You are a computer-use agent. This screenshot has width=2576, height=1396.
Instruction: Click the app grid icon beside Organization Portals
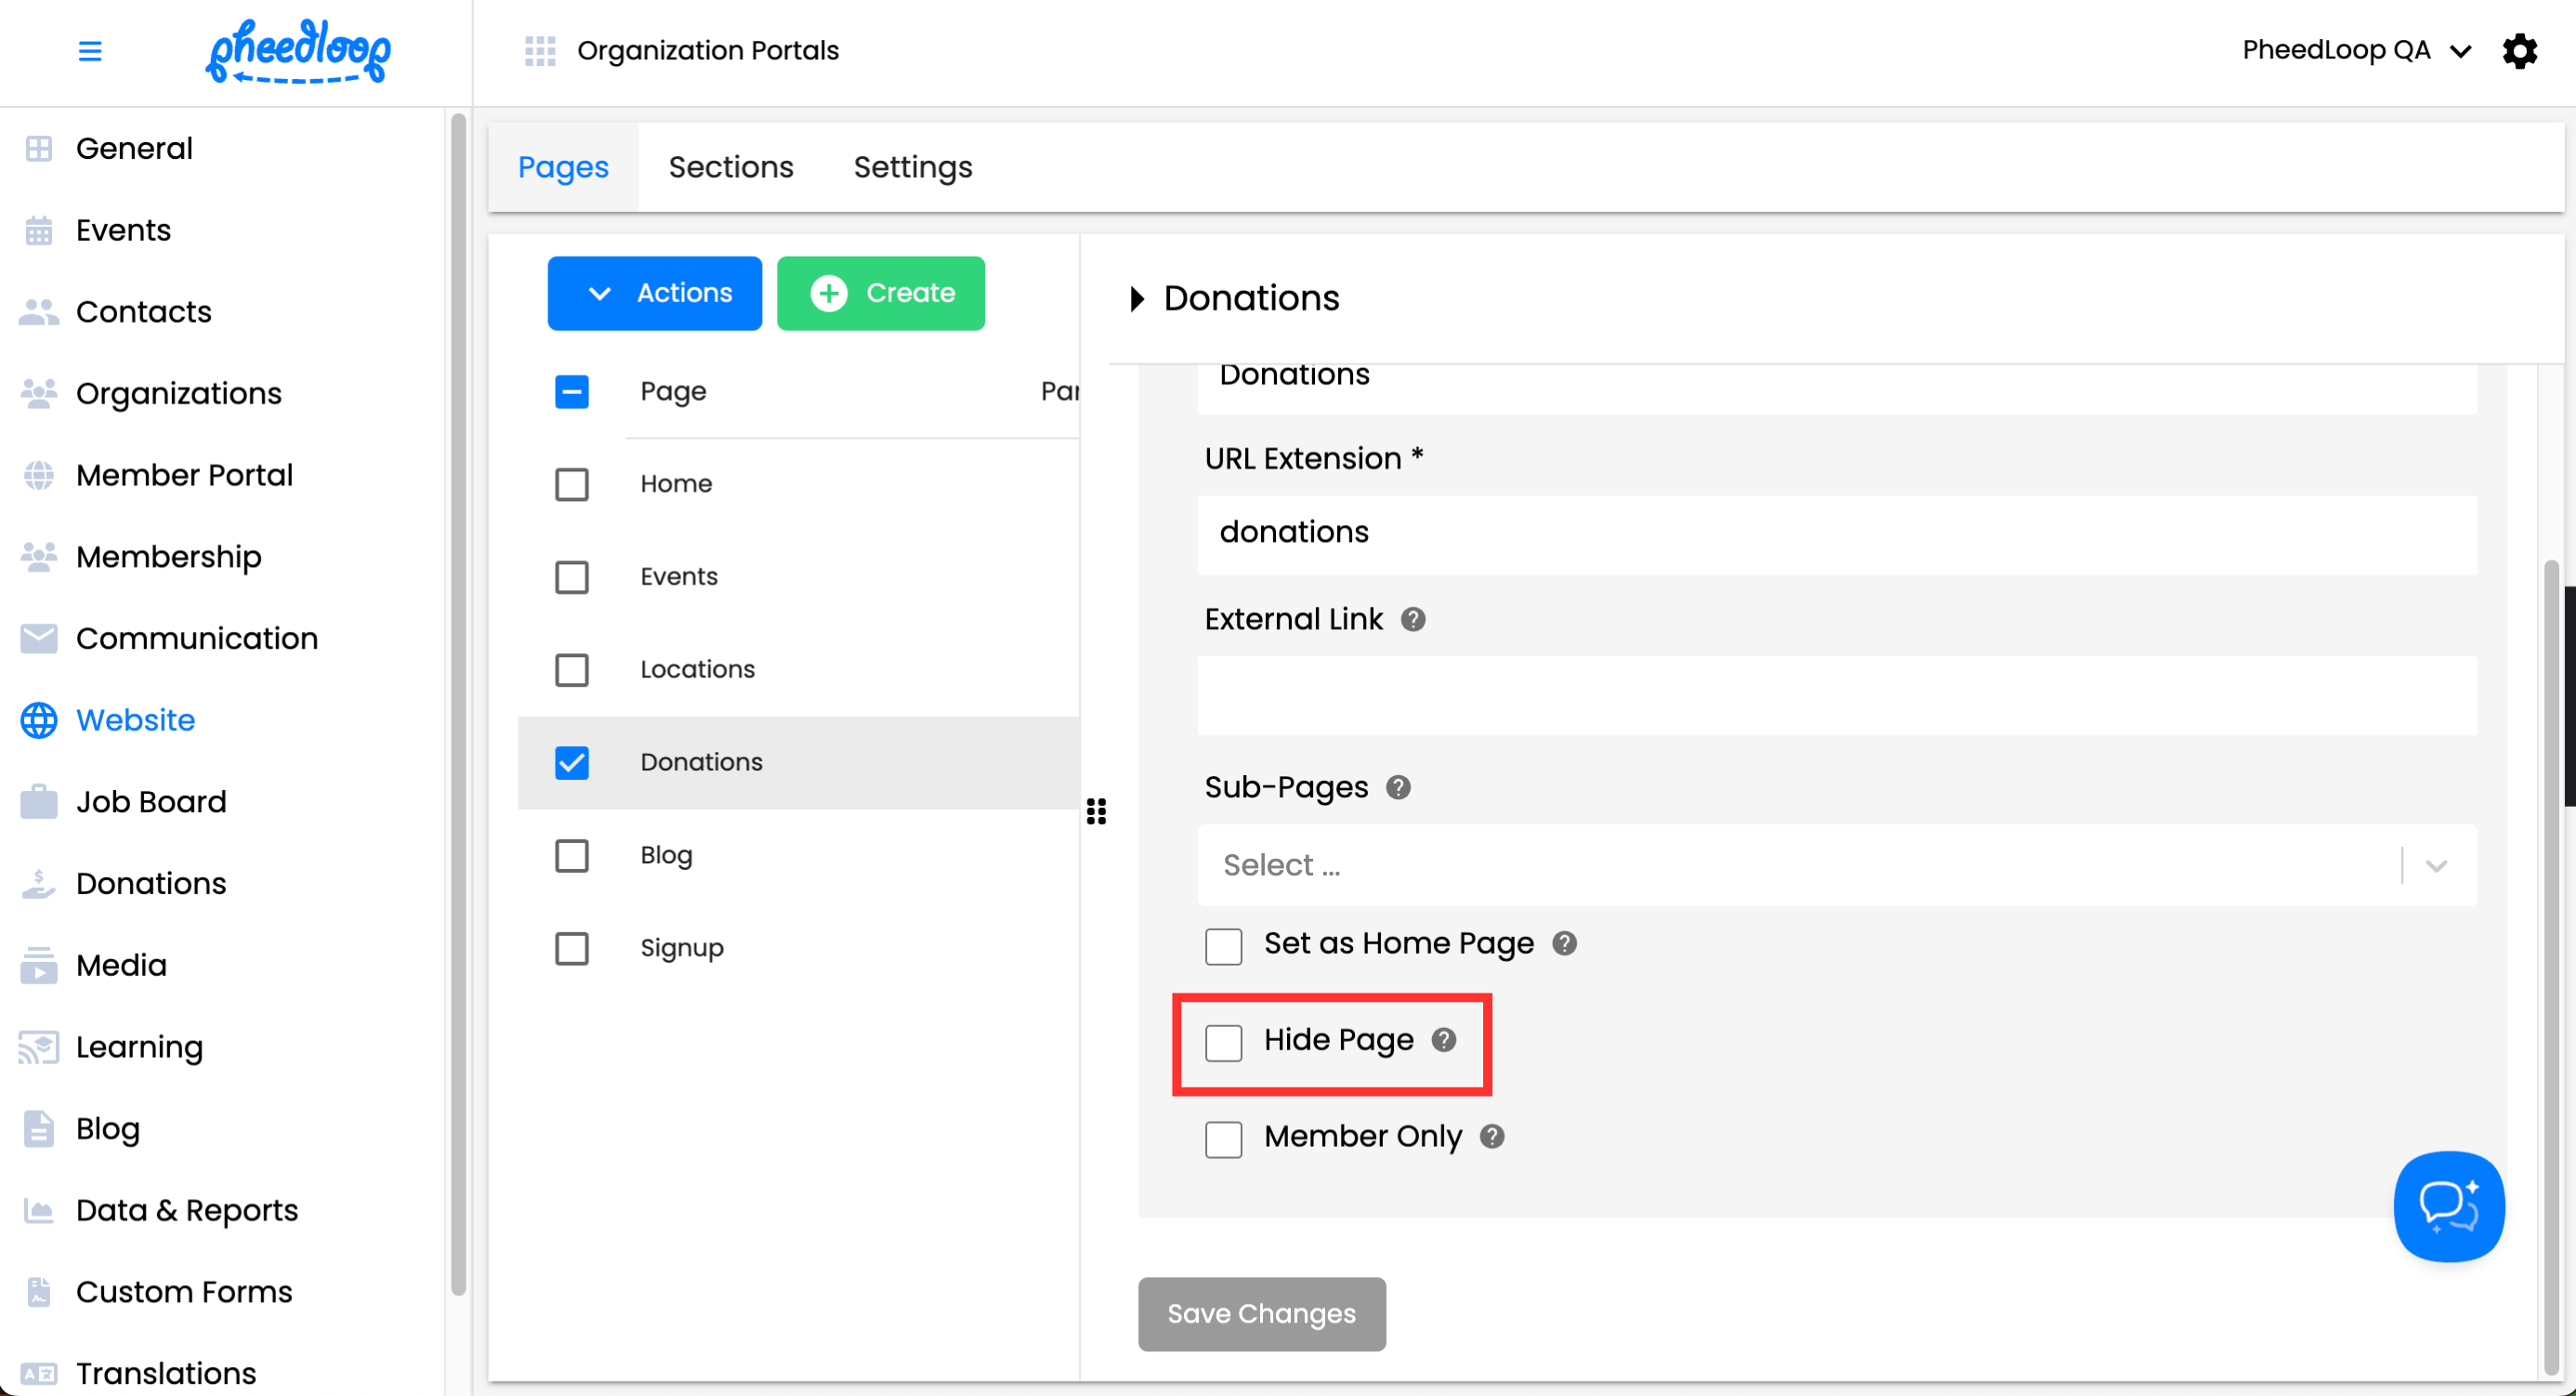pyautogui.click(x=540, y=51)
